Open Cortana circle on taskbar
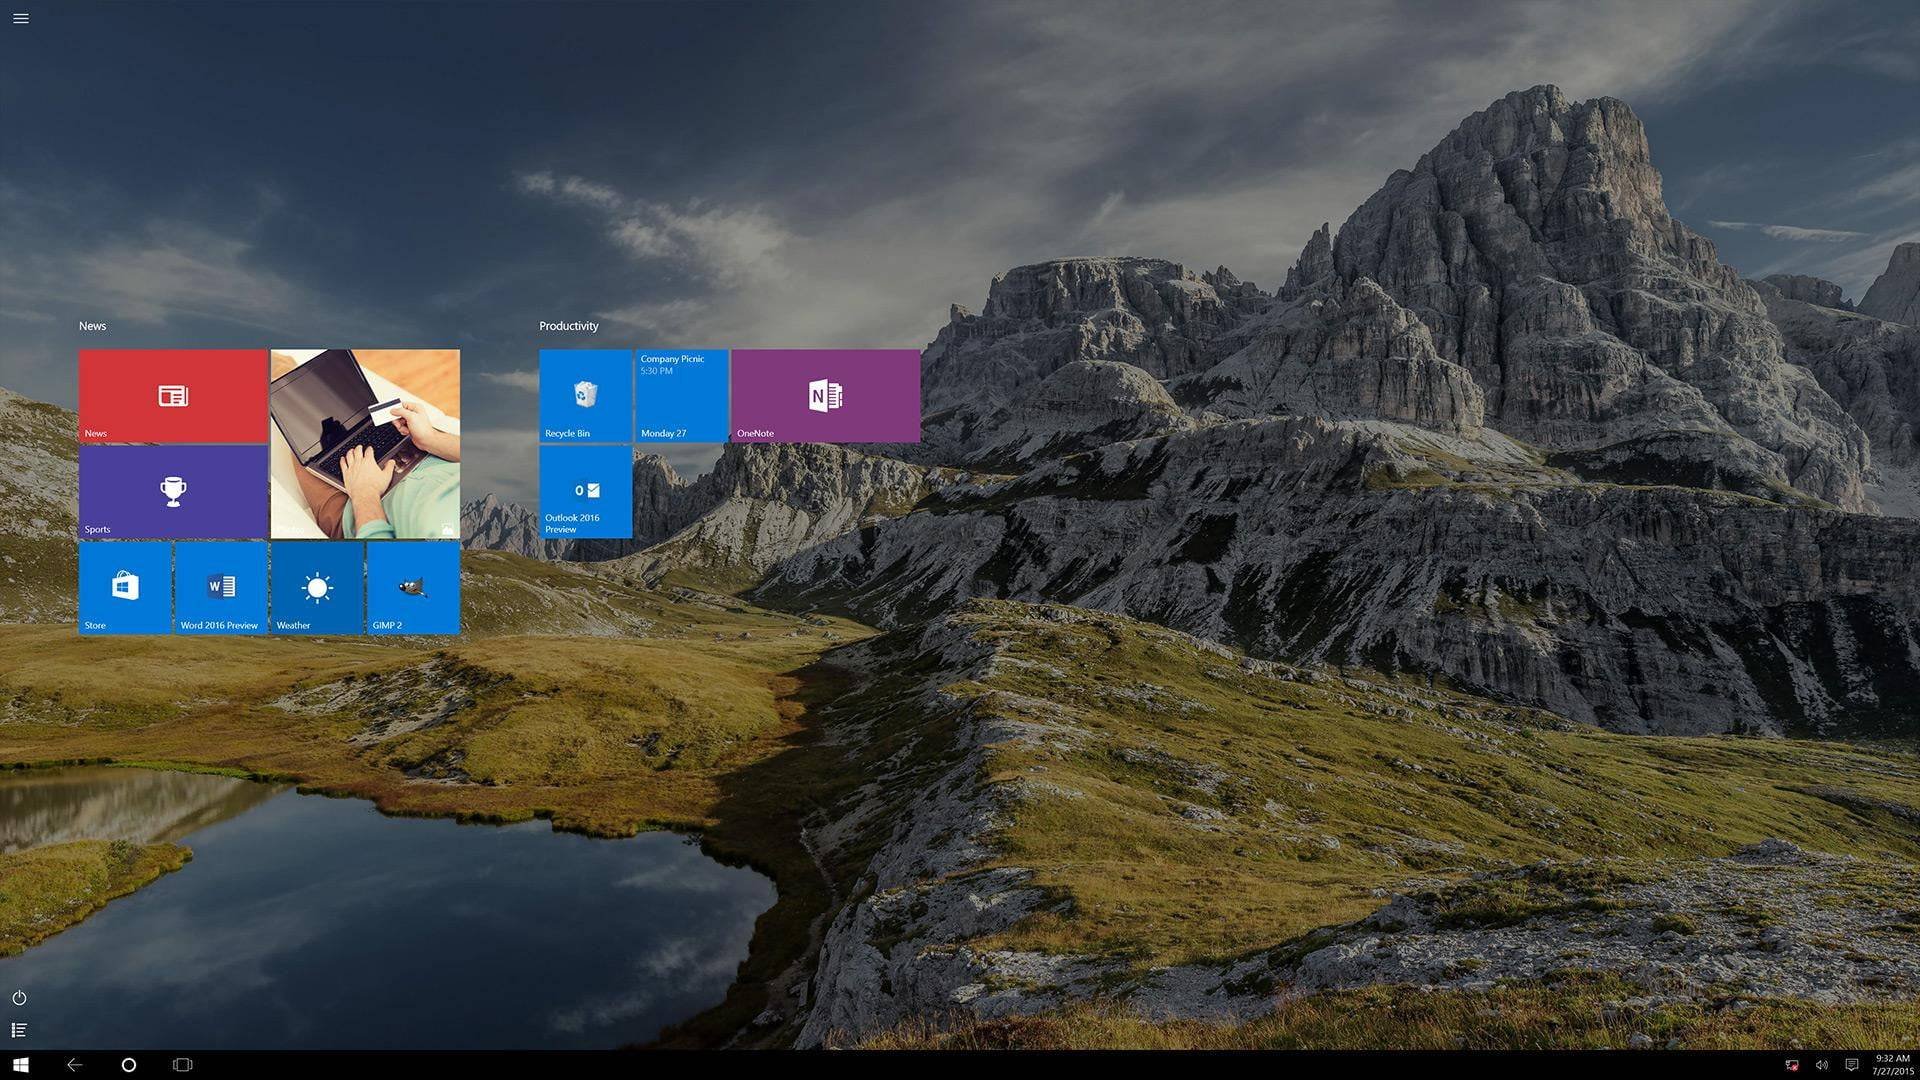This screenshot has height=1080, width=1920. tap(128, 1065)
